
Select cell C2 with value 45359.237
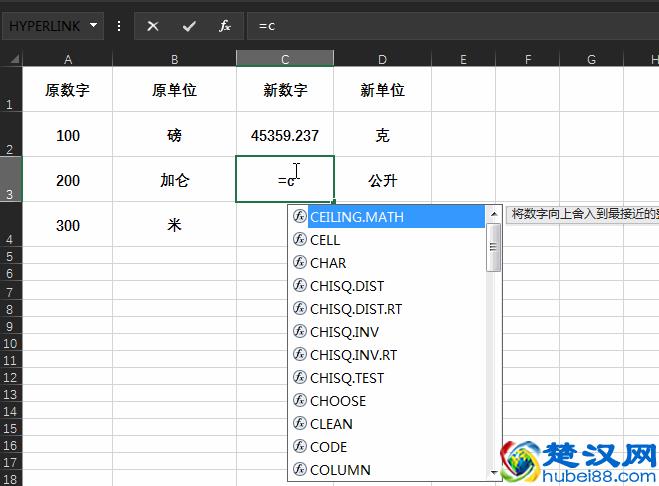coord(285,135)
